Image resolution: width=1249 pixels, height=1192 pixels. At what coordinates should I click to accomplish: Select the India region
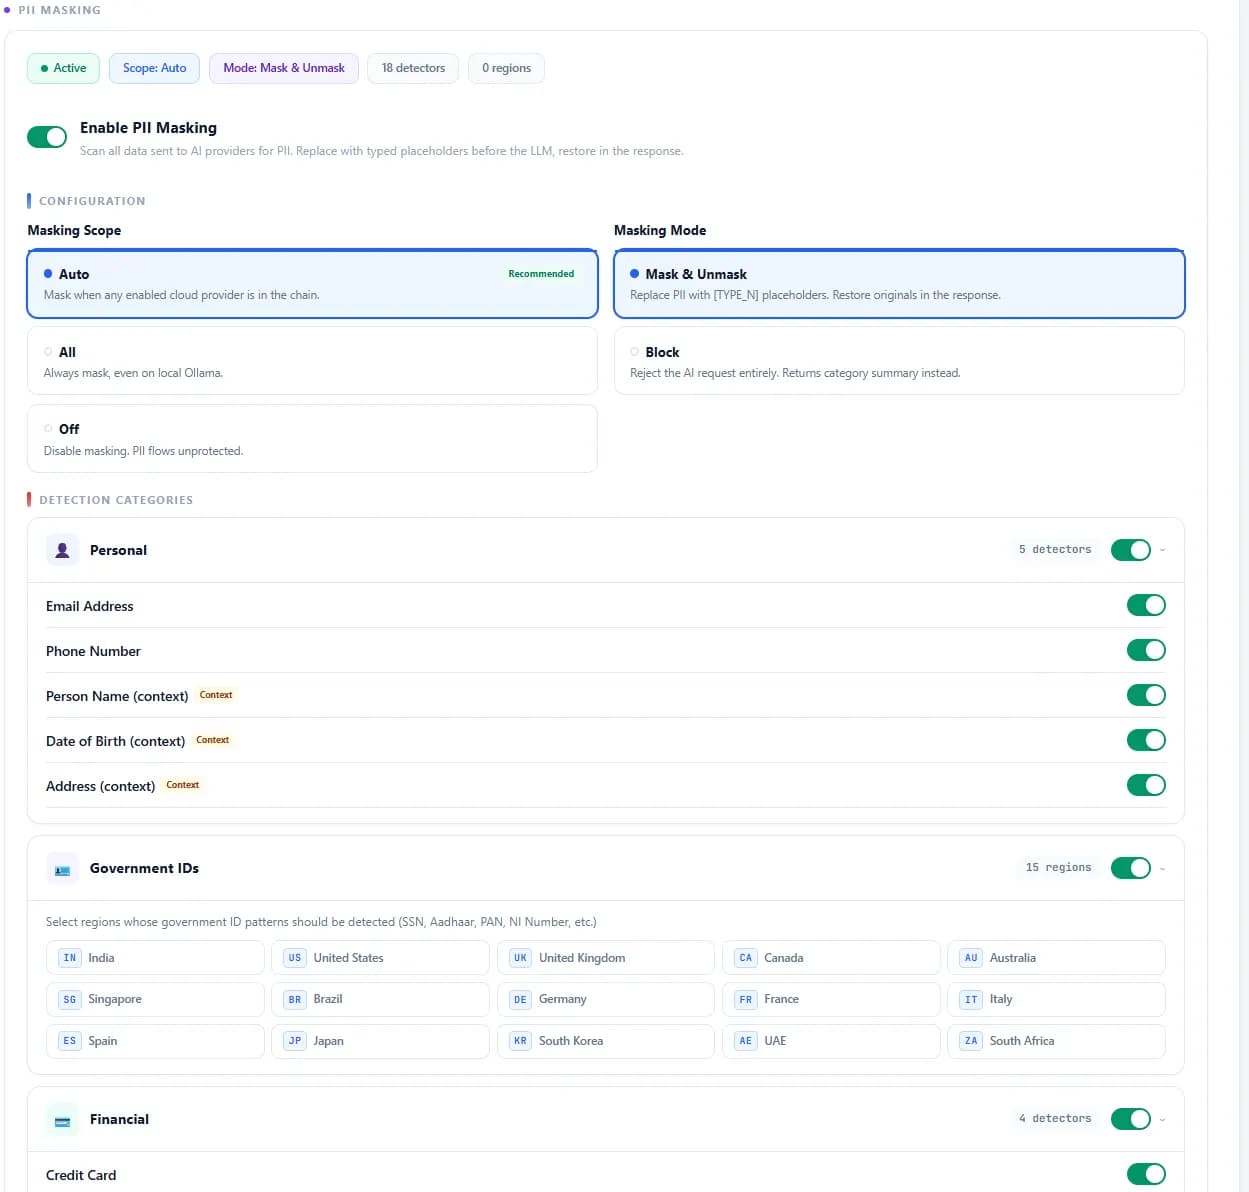point(155,958)
